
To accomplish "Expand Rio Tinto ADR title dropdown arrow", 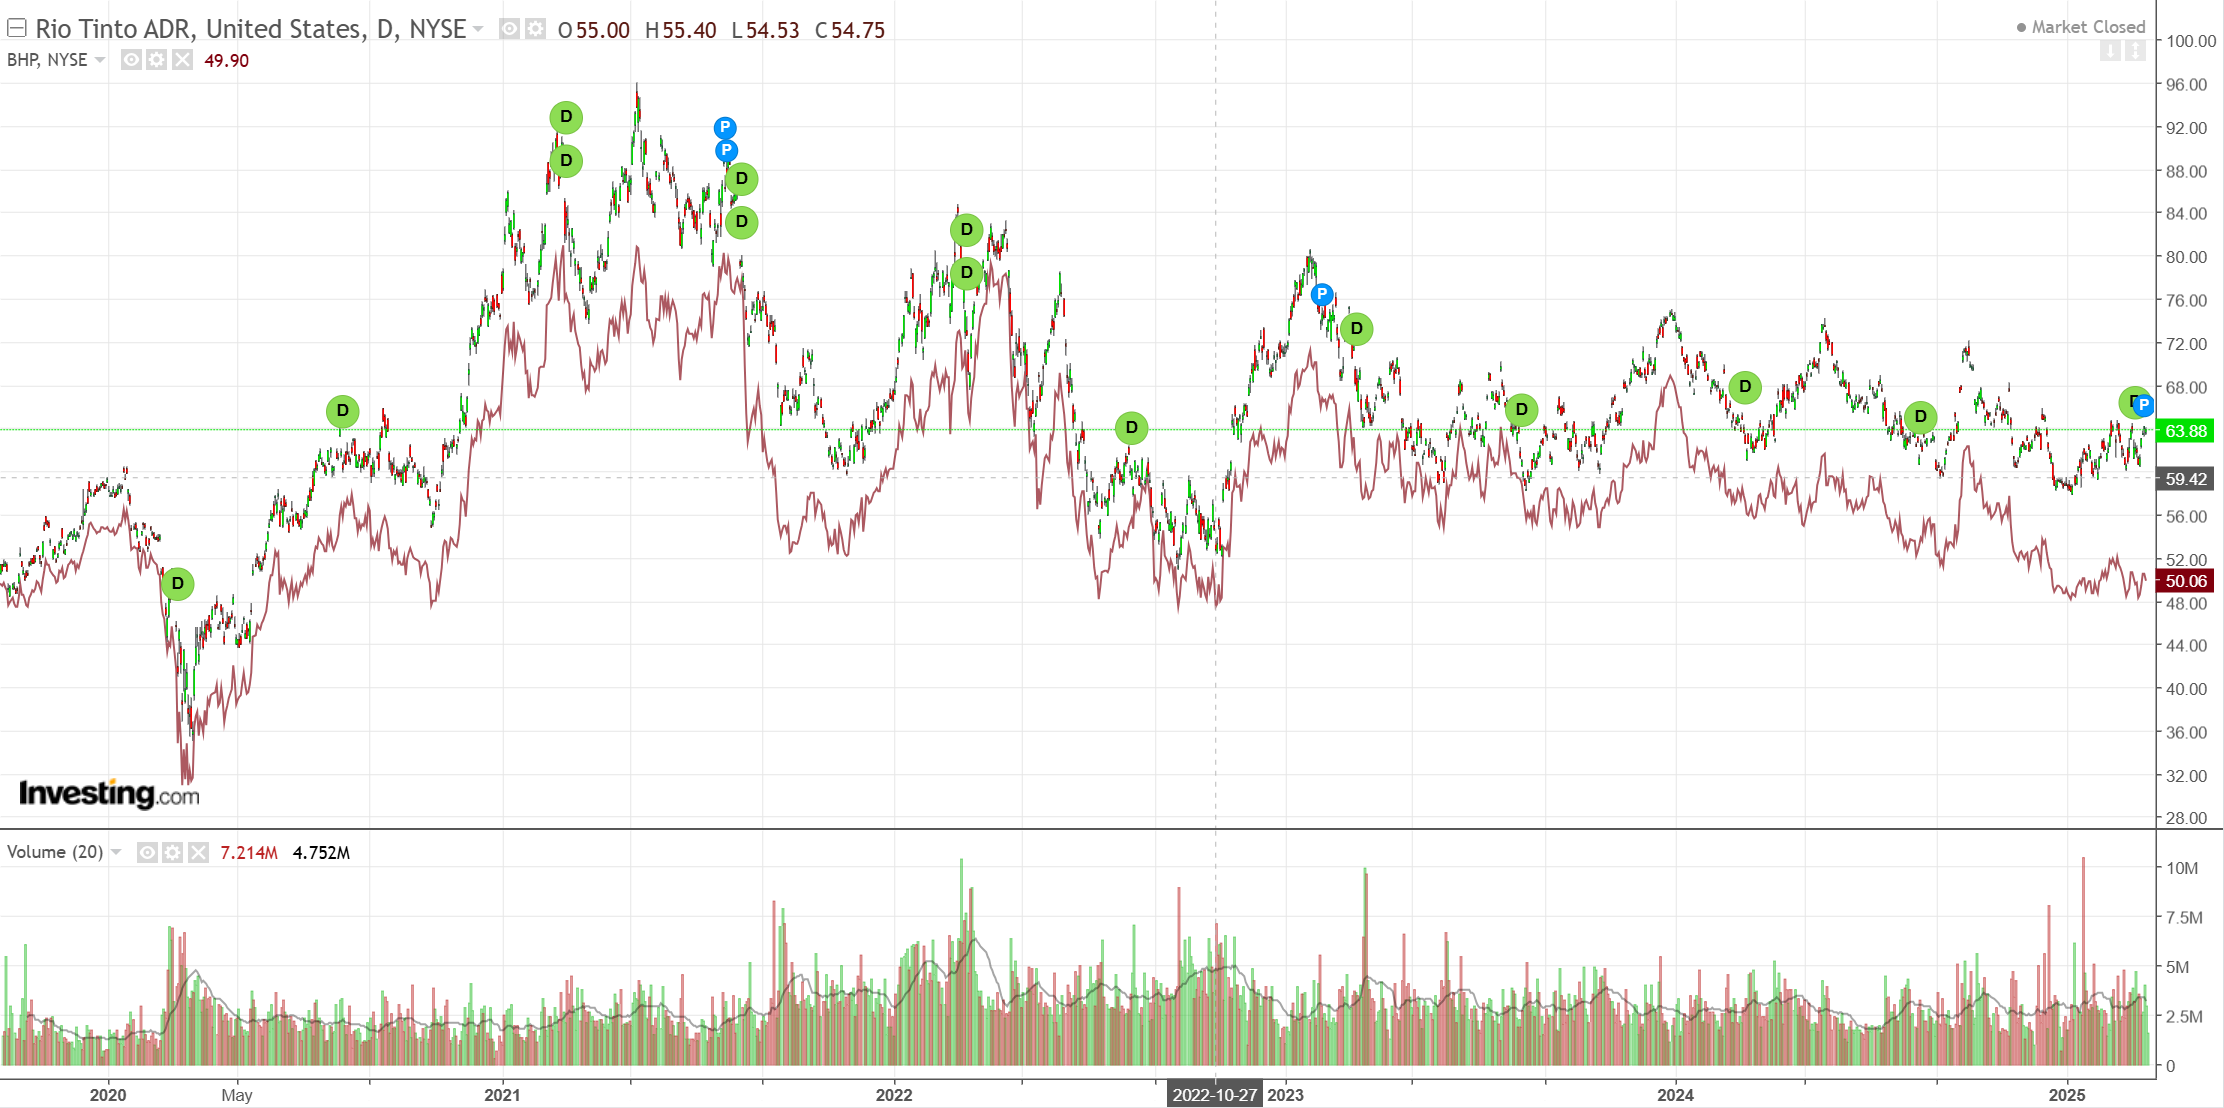I will pos(478,29).
